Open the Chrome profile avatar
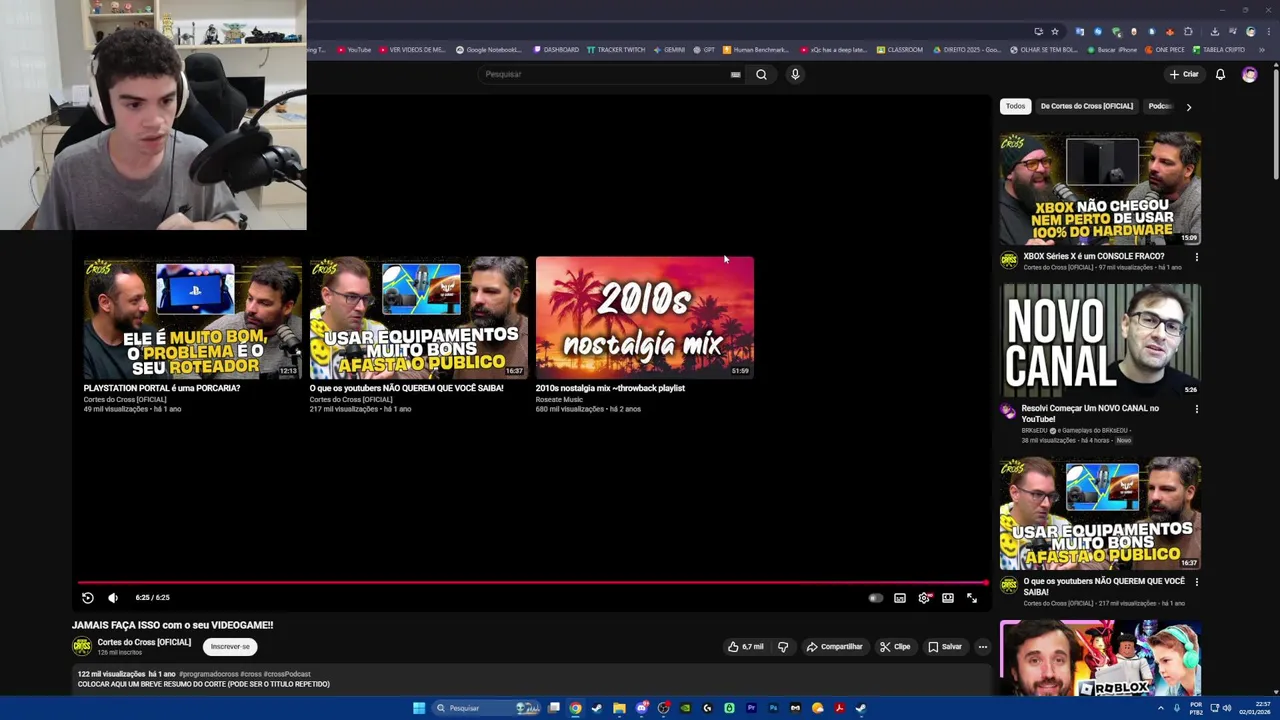The height and width of the screenshot is (720, 1280). click(x=1250, y=31)
